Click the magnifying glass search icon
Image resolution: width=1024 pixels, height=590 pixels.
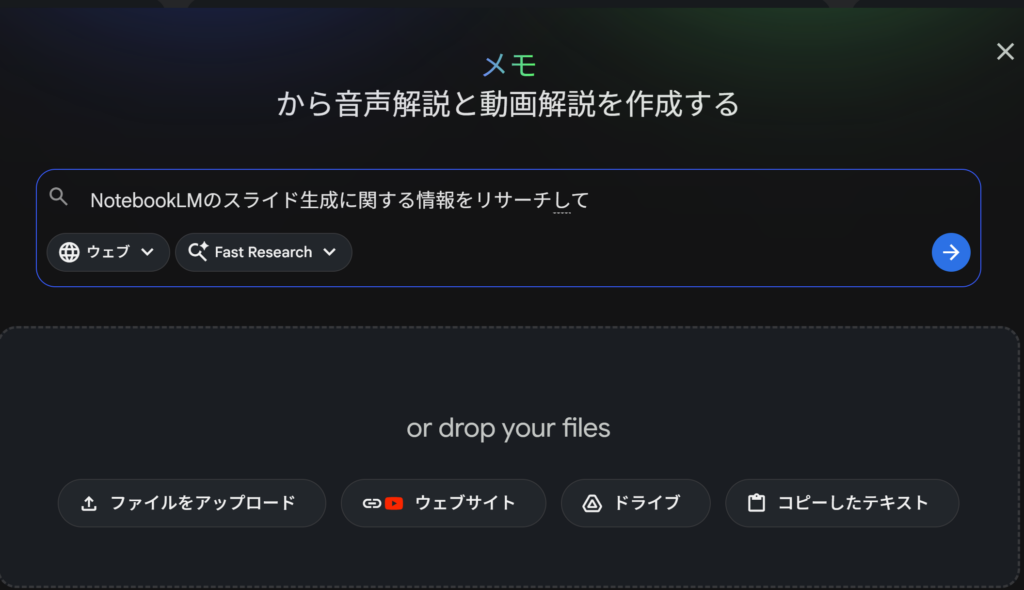coord(59,196)
